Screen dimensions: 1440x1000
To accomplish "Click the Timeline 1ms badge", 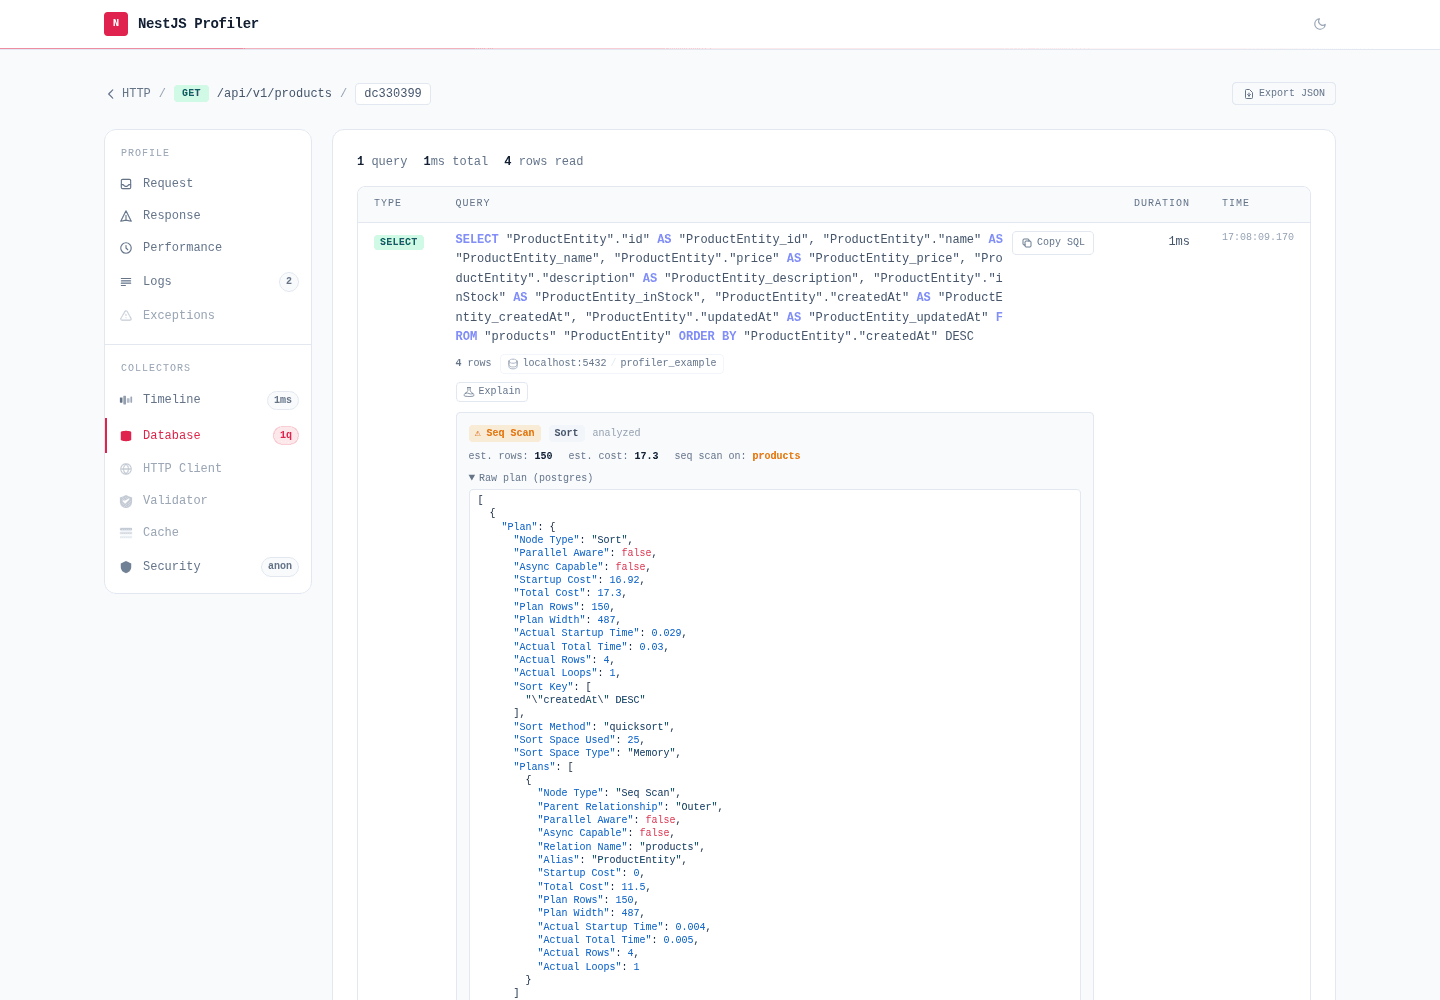I will pos(283,400).
